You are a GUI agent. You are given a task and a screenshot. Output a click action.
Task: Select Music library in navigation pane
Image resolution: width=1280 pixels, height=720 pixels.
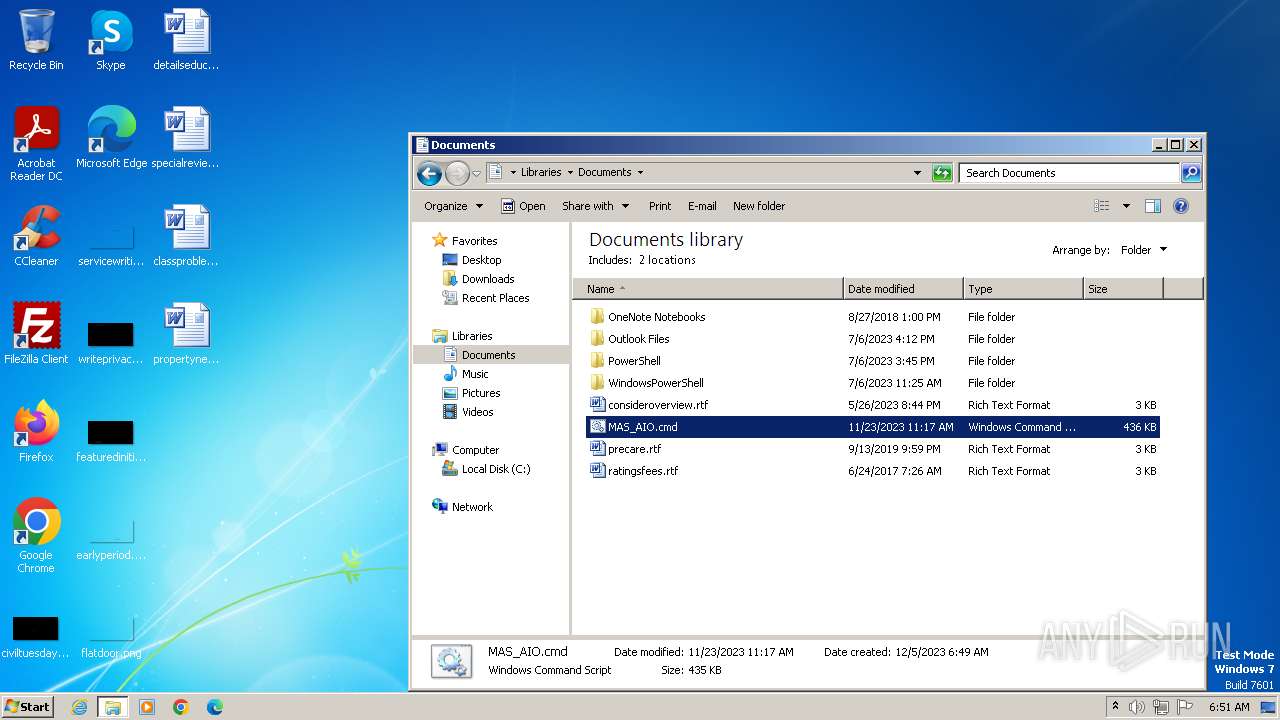(x=475, y=374)
